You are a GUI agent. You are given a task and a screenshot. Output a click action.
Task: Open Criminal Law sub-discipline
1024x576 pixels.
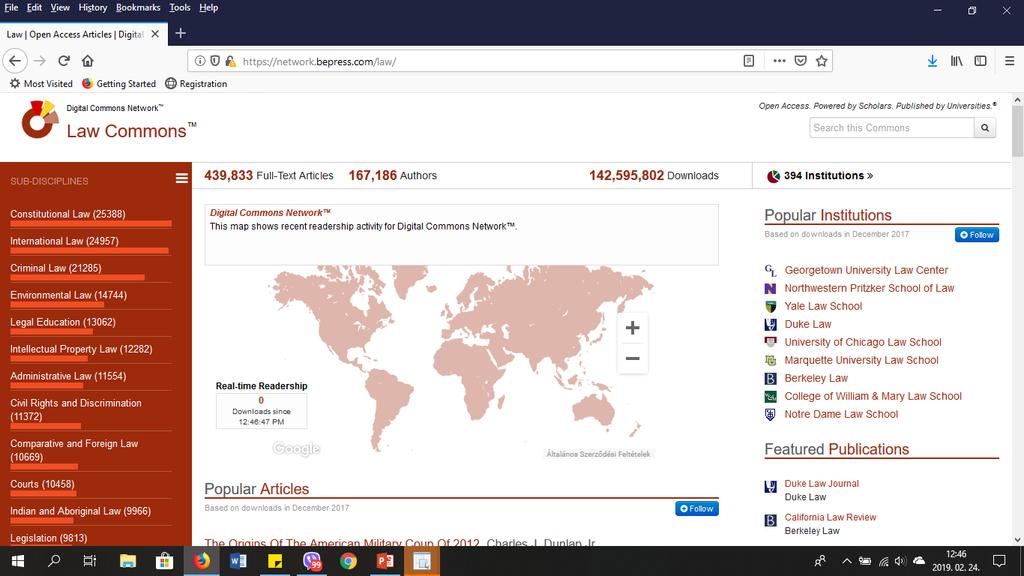[56, 268]
